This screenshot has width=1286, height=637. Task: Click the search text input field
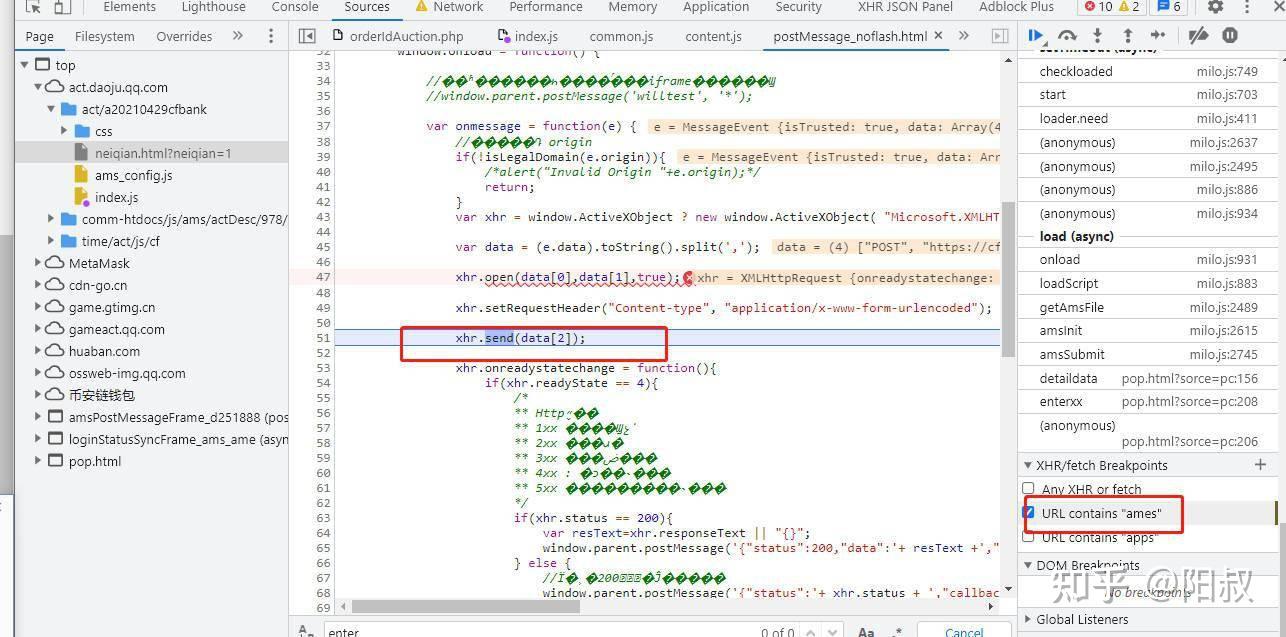coord(540,631)
